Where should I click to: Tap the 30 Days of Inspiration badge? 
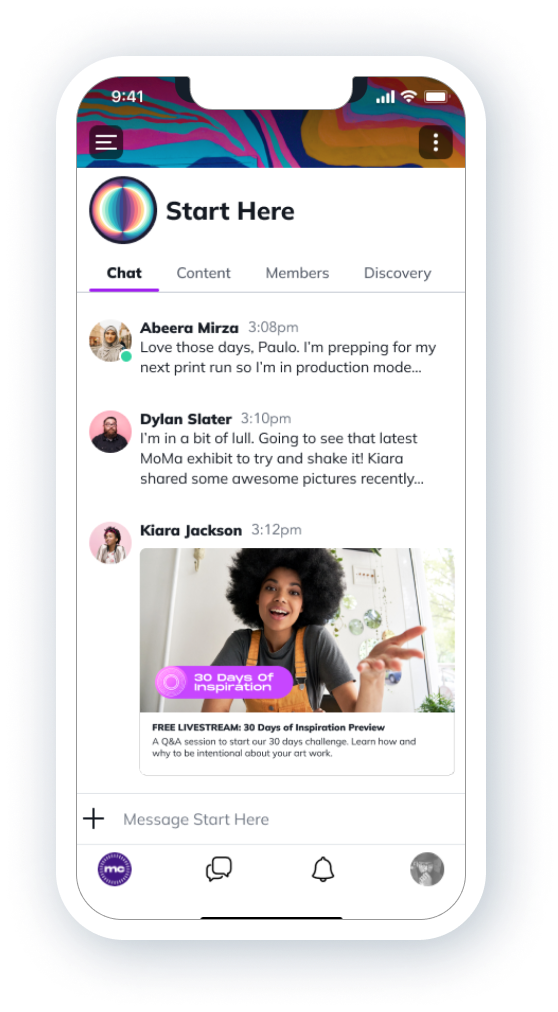tap(224, 682)
